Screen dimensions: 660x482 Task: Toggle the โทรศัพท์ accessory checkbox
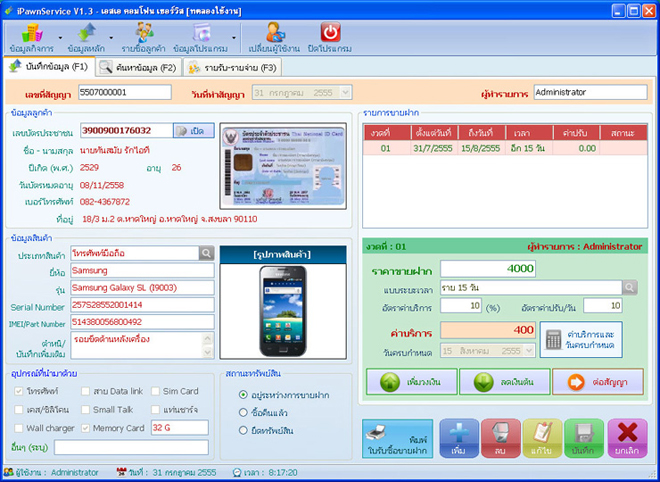click(19, 391)
